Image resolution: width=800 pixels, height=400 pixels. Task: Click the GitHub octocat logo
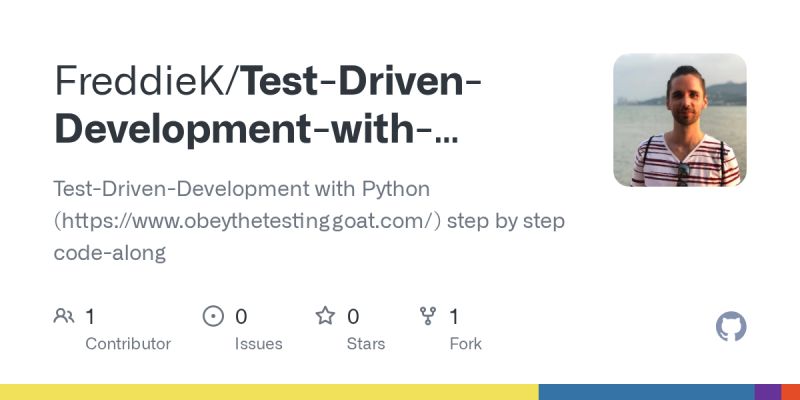pos(731,327)
